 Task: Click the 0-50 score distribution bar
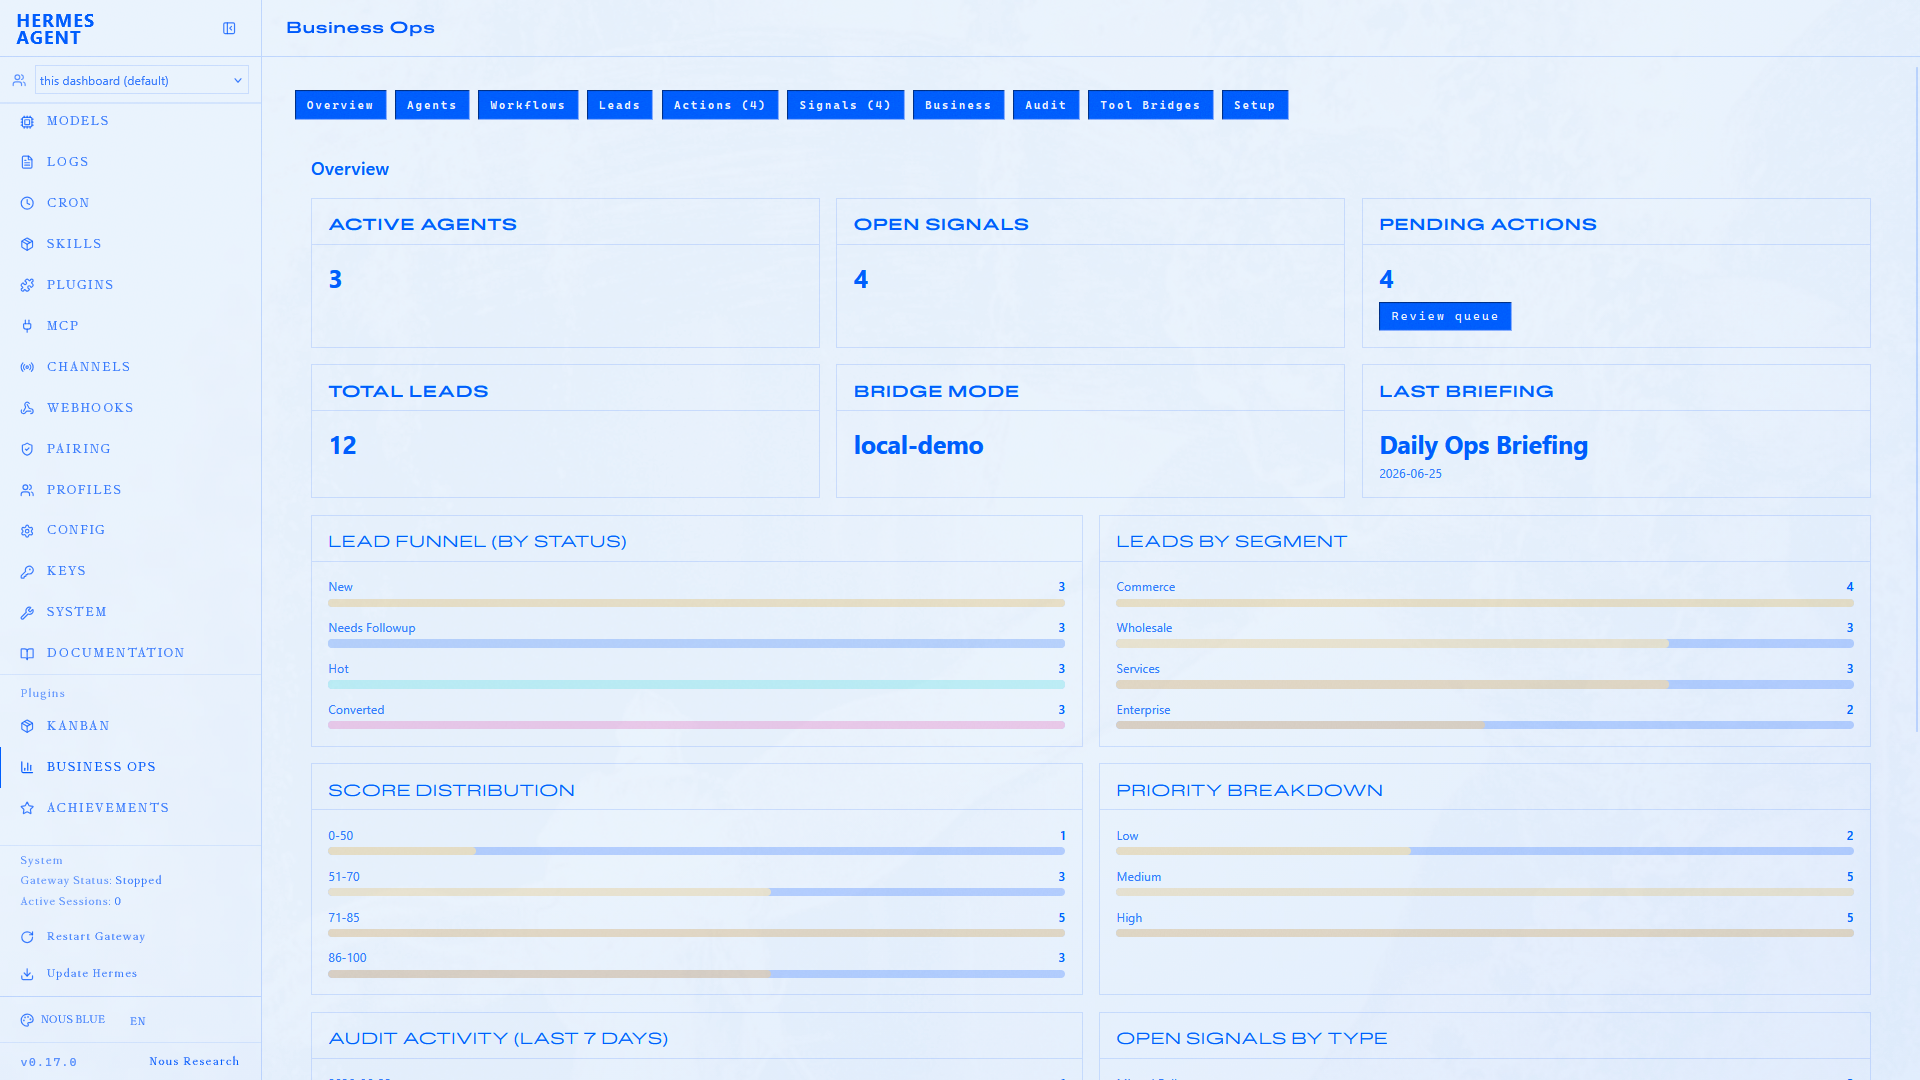point(696,851)
